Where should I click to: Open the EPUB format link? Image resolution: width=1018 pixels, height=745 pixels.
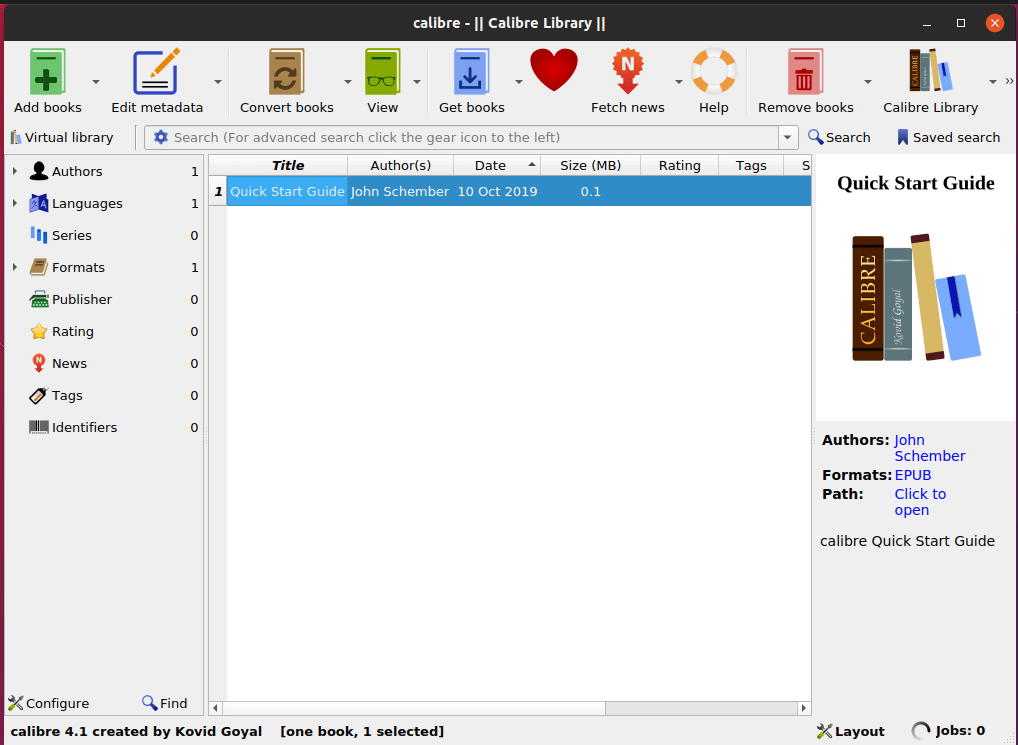[913, 475]
